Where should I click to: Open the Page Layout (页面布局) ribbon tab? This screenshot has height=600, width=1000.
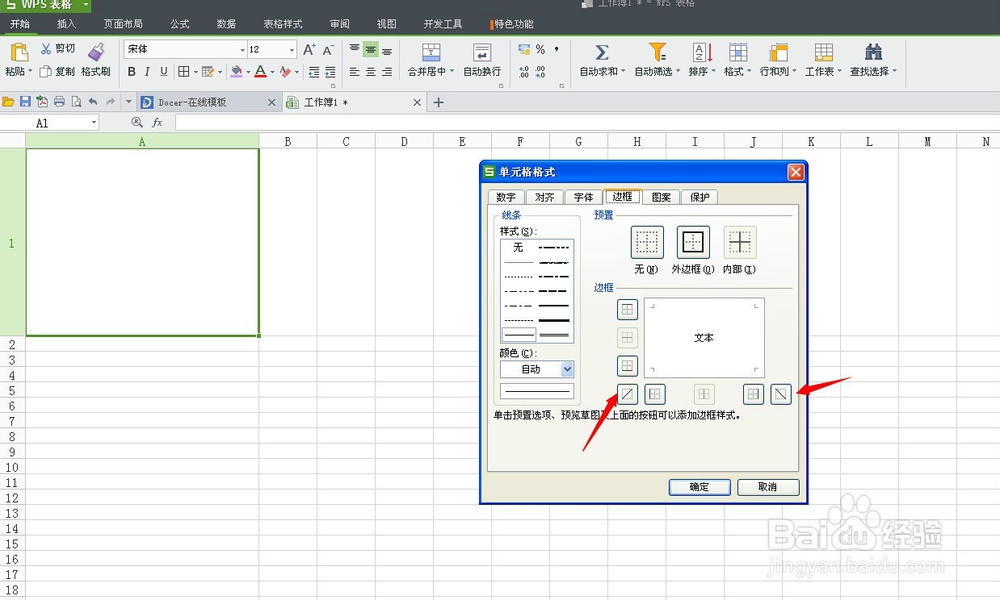tap(123, 24)
